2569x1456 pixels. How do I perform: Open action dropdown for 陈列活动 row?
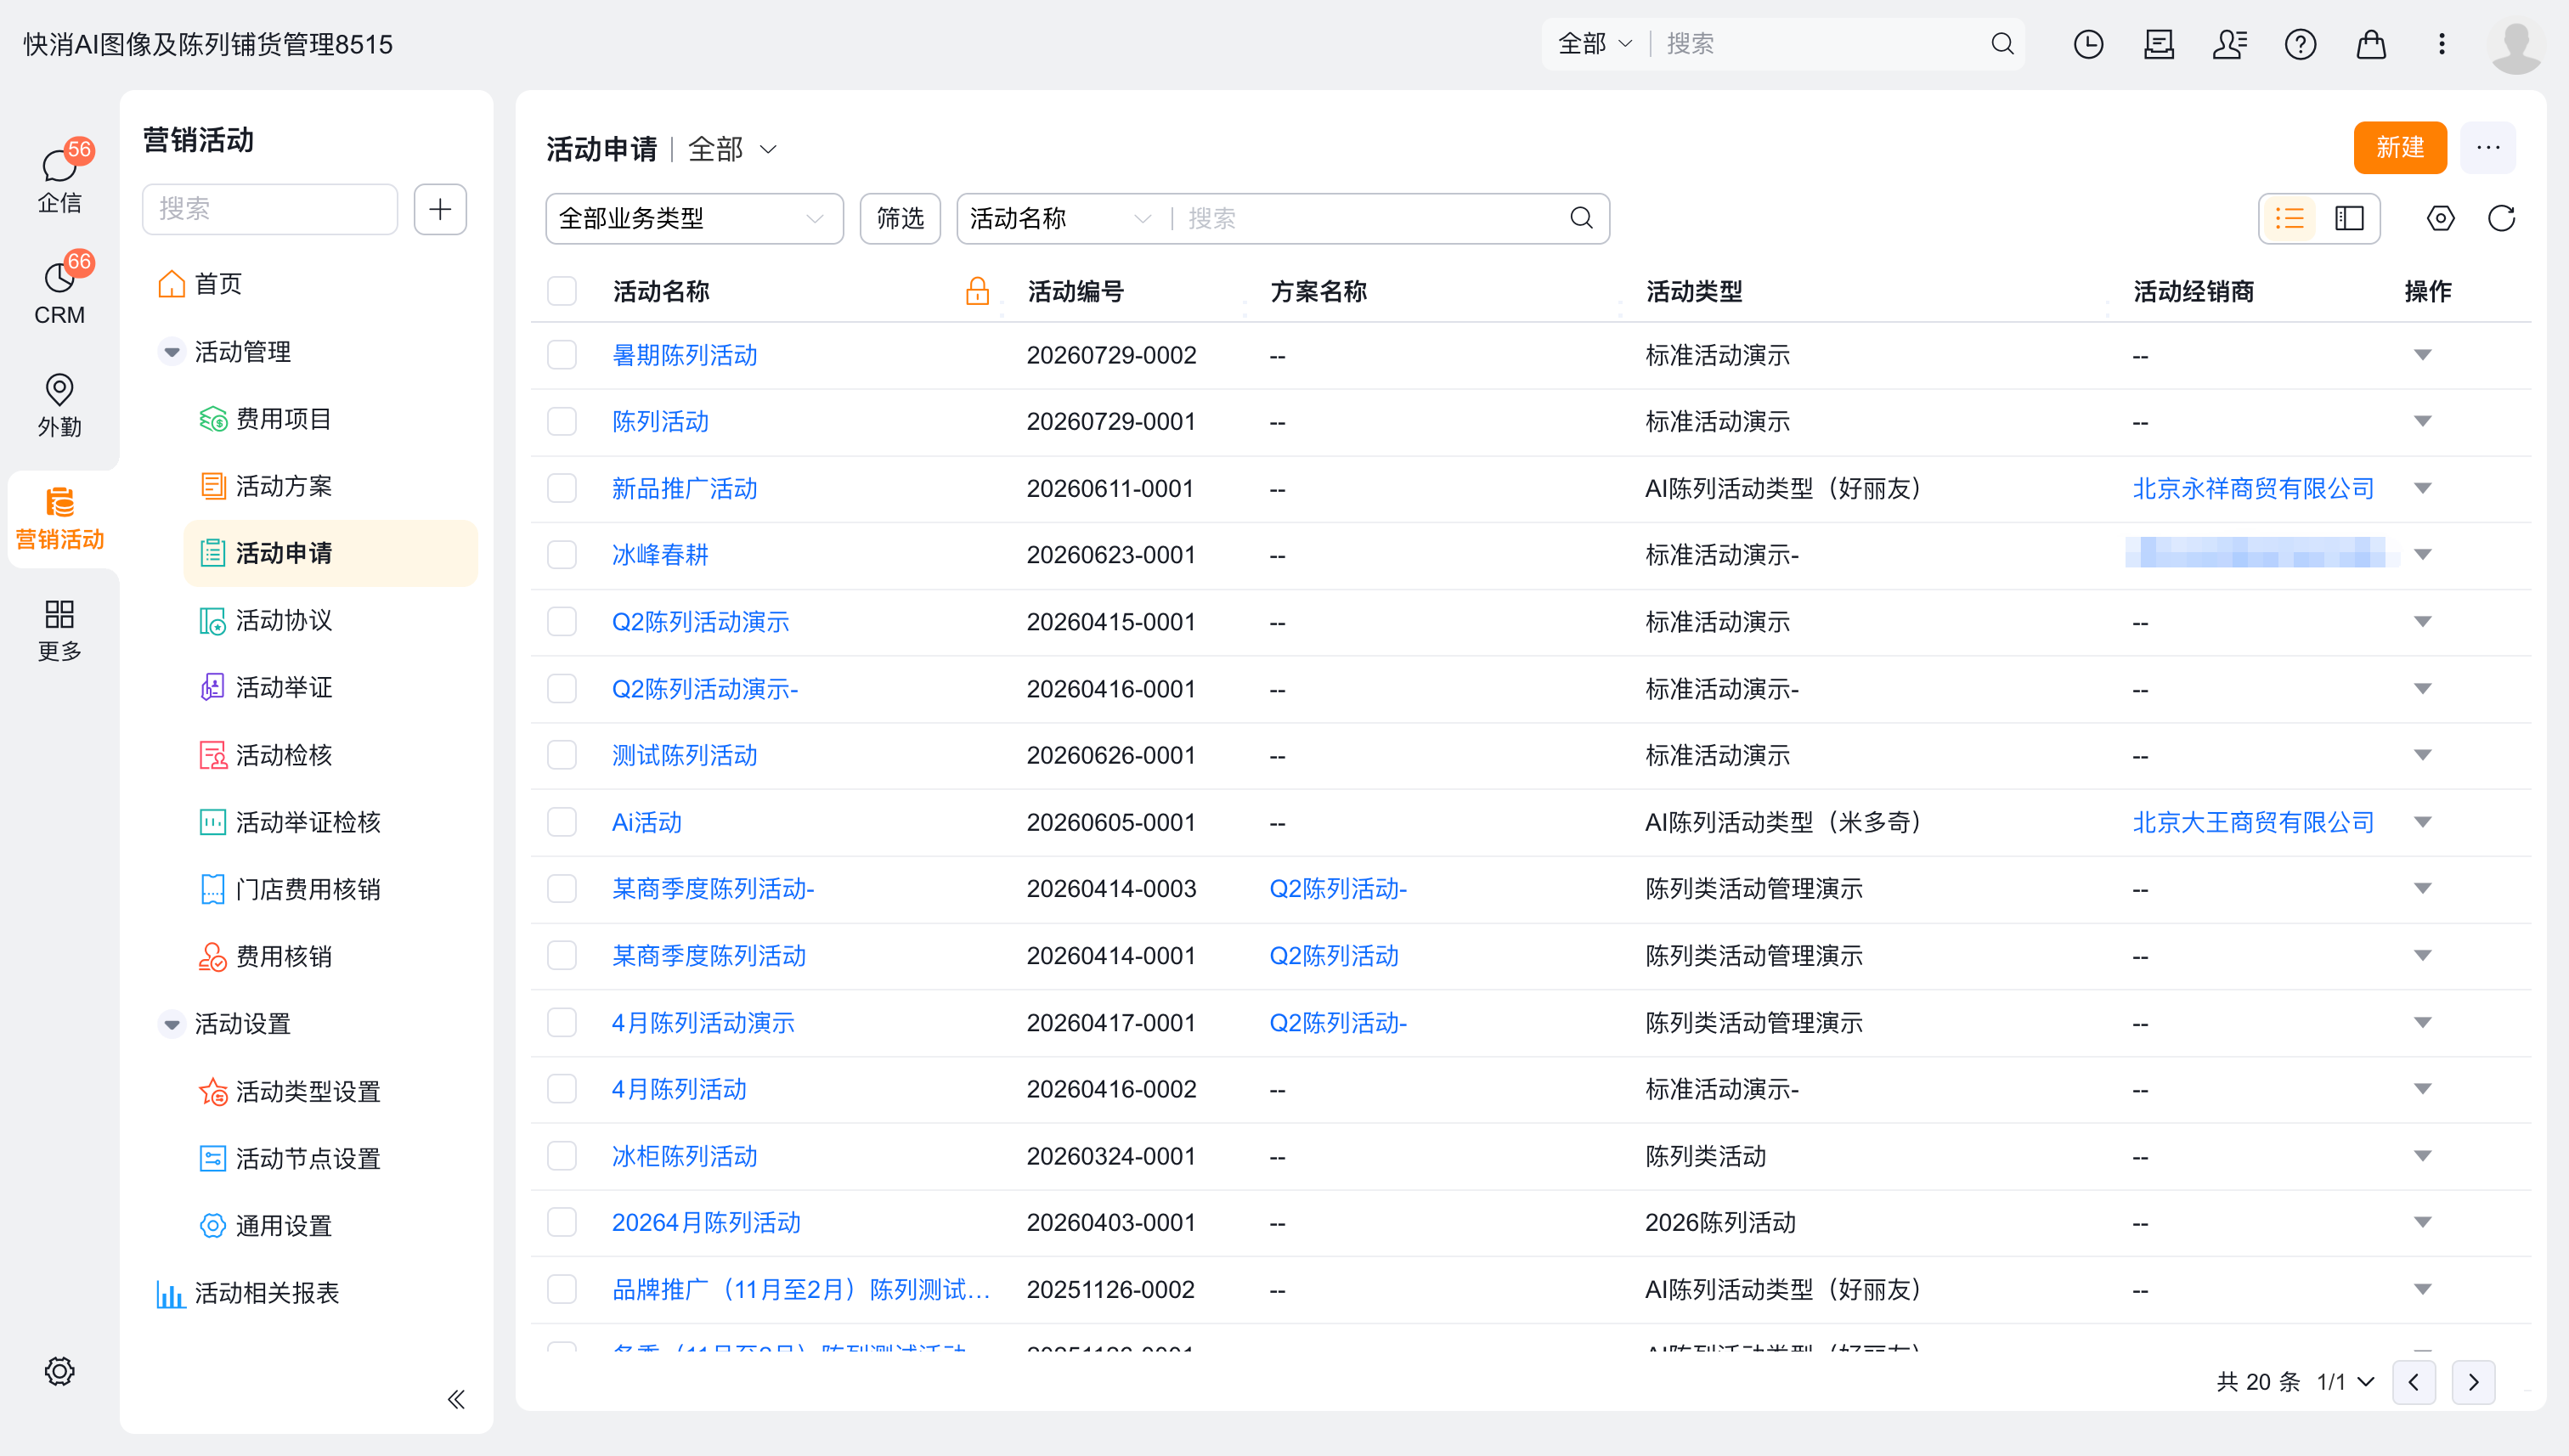point(2422,422)
